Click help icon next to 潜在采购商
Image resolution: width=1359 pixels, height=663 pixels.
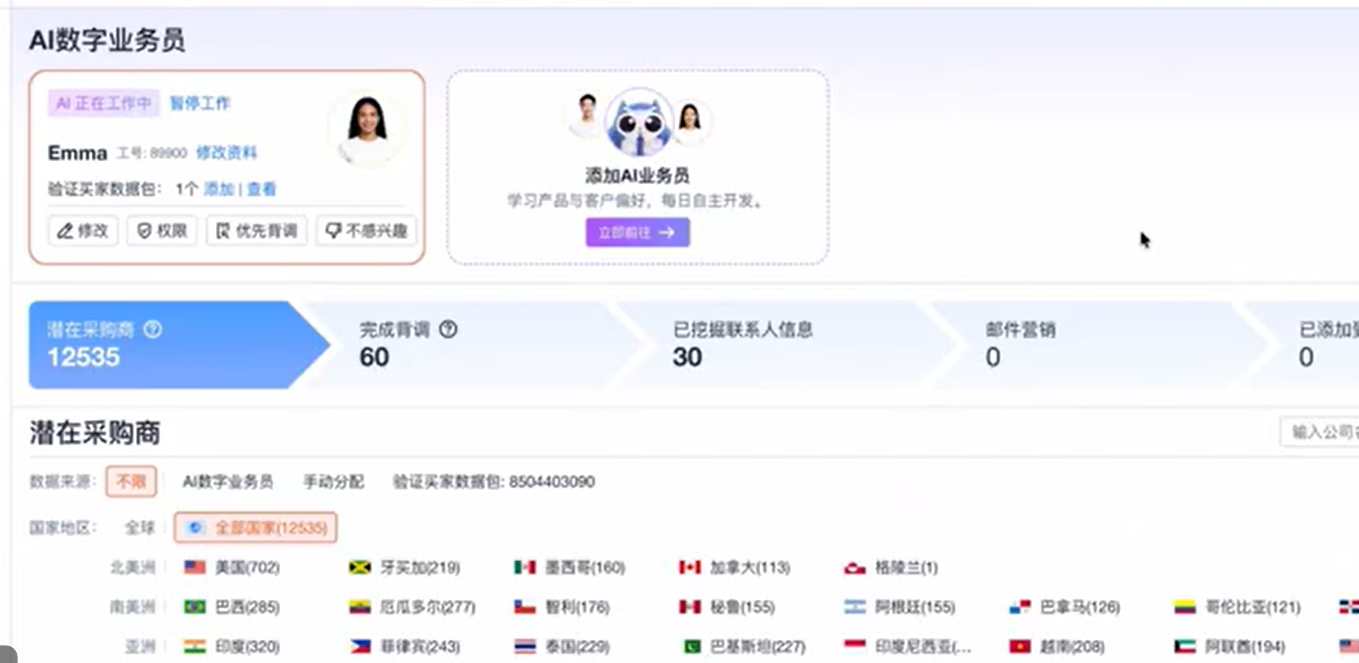click(x=152, y=329)
